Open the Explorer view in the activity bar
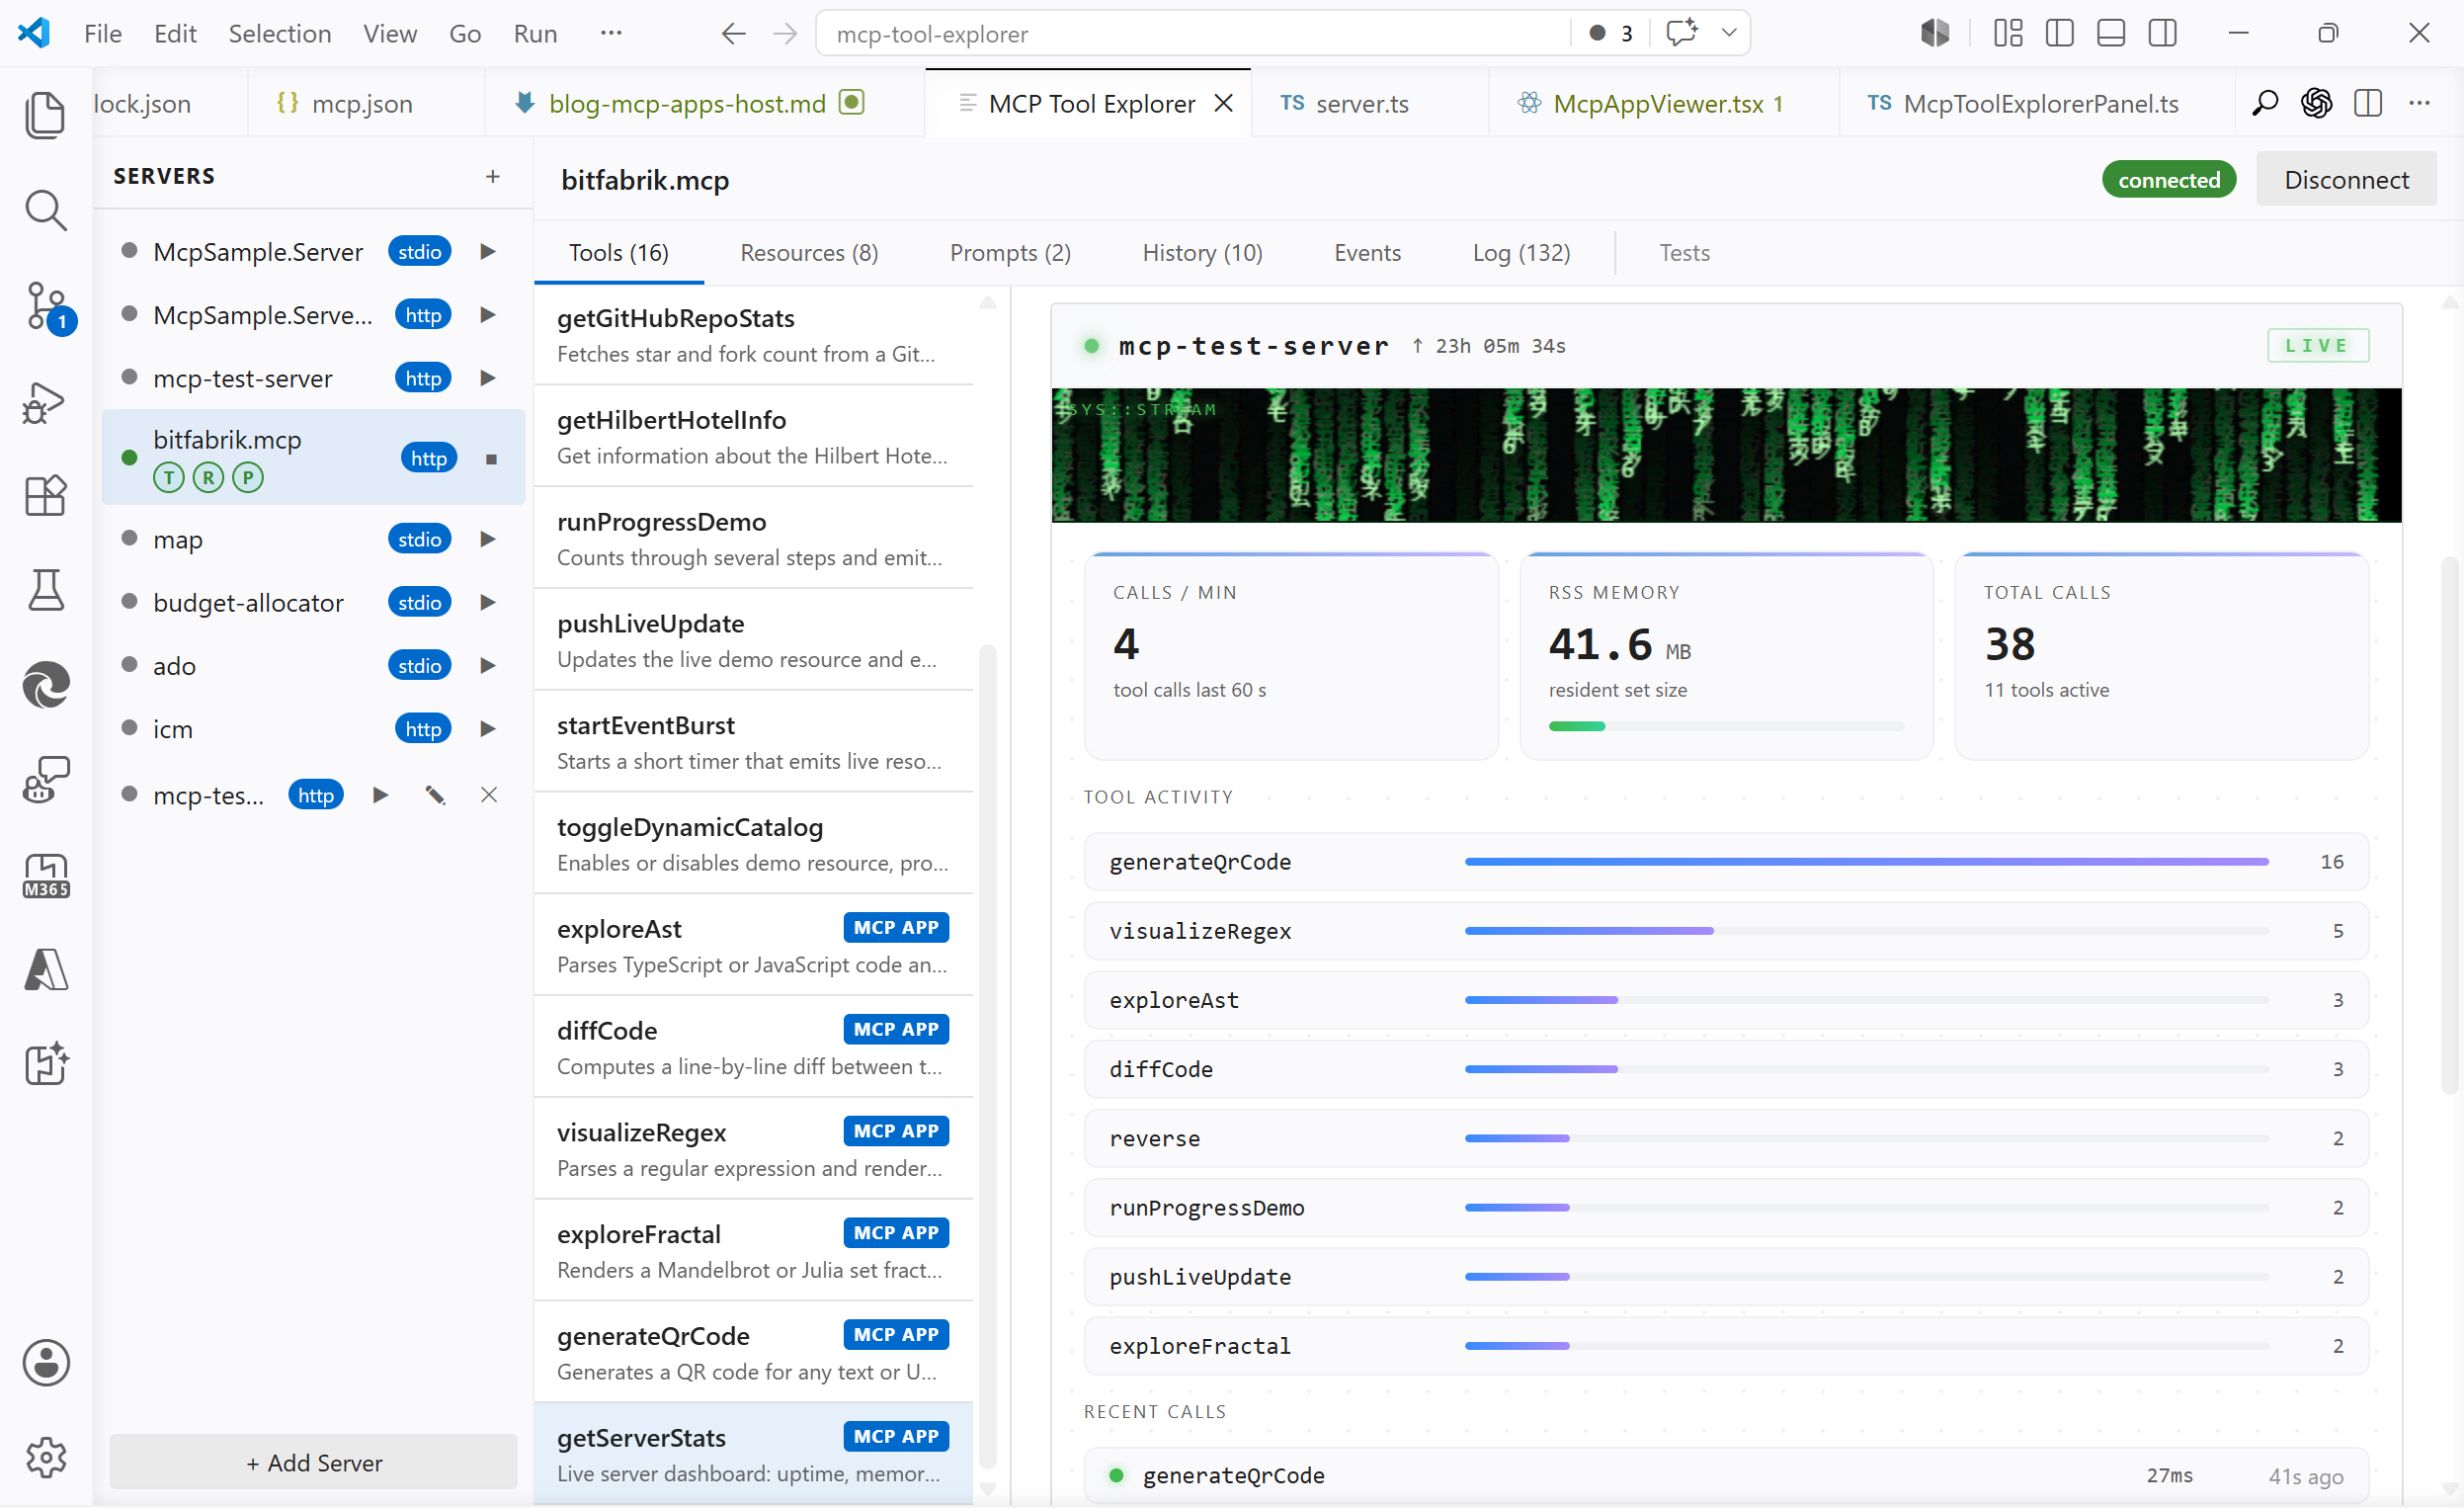The height and width of the screenshot is (1508, 2464). 45,115
